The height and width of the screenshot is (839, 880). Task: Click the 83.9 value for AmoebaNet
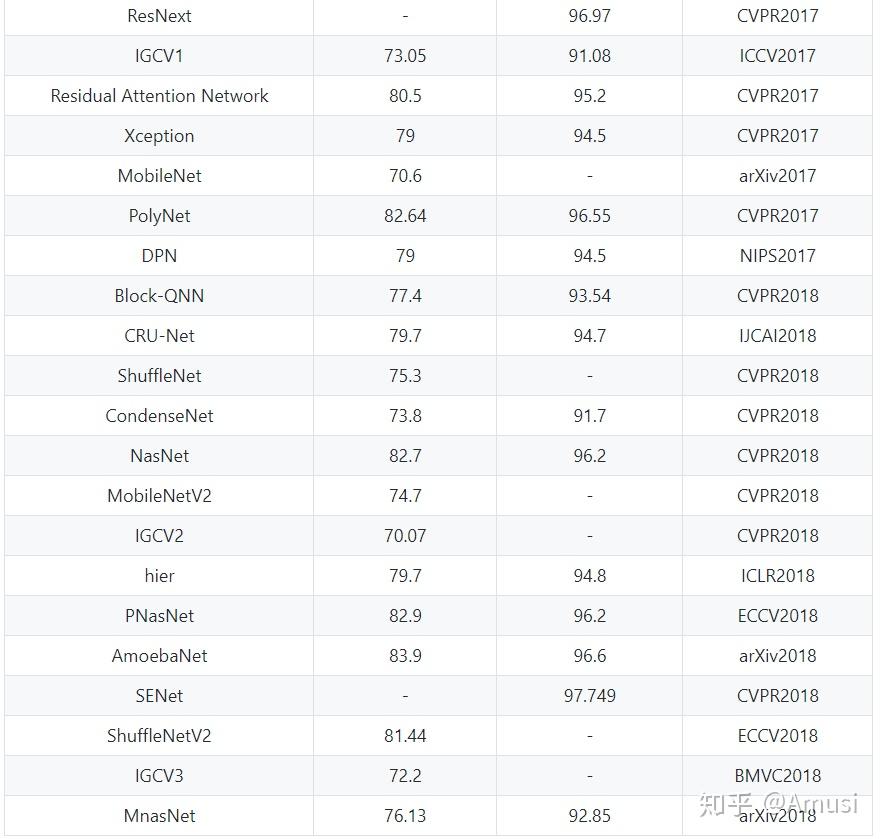pyautogui.click(x=405, y=656)
